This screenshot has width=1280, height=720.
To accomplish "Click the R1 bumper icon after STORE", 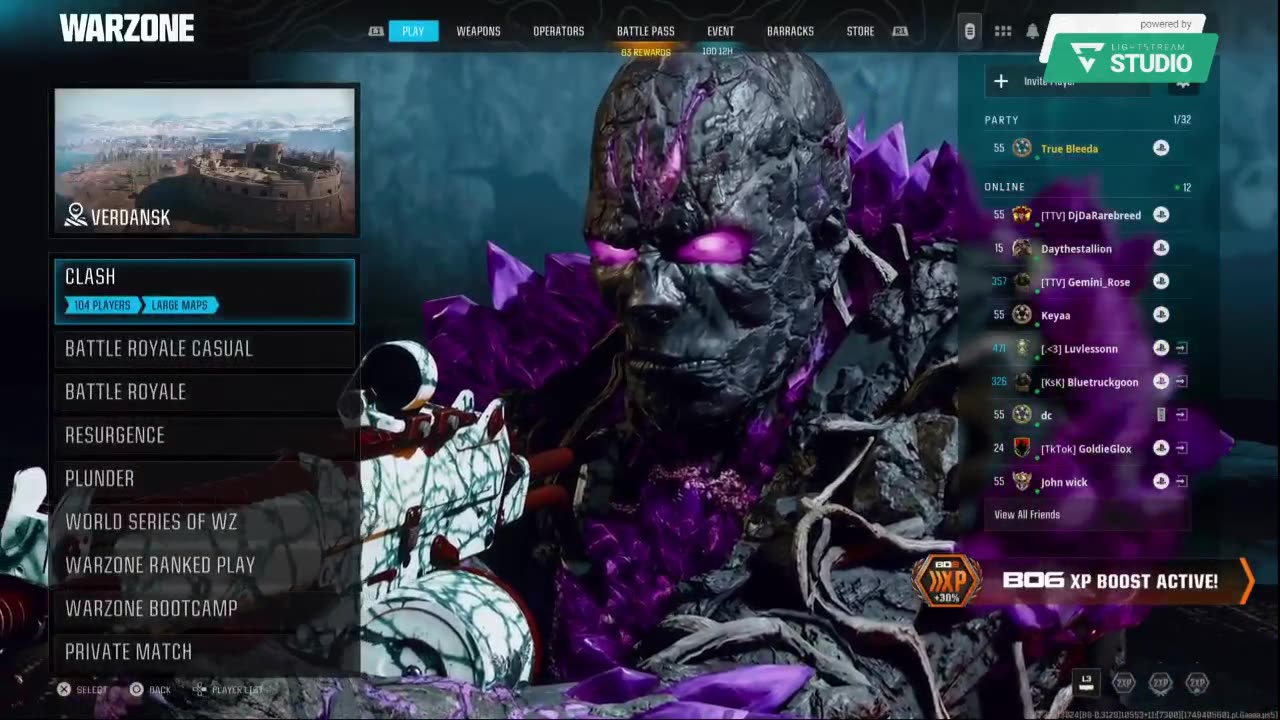I will point(900,31).
